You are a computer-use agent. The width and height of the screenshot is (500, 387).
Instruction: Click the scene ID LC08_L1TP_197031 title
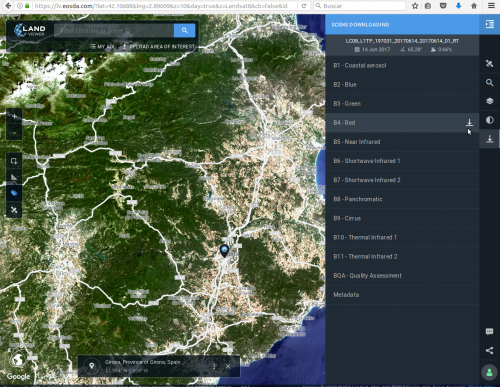pos(402,41)
